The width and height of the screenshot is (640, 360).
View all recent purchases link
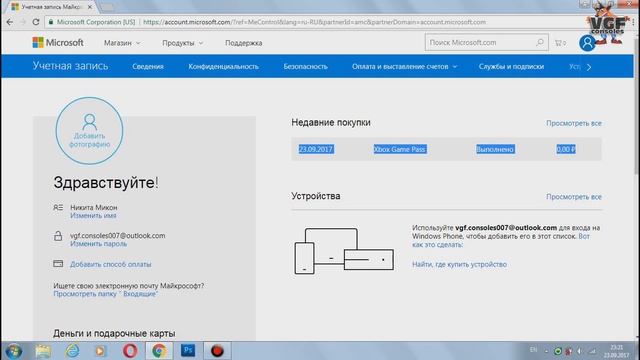(x=574, y=123)
